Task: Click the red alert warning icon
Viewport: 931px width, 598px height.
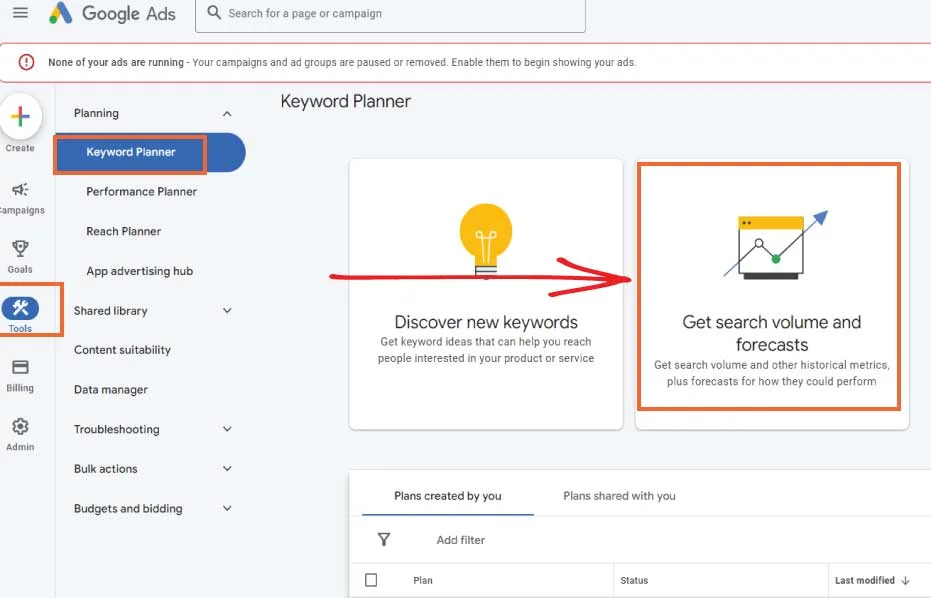Action: (26, 62)
